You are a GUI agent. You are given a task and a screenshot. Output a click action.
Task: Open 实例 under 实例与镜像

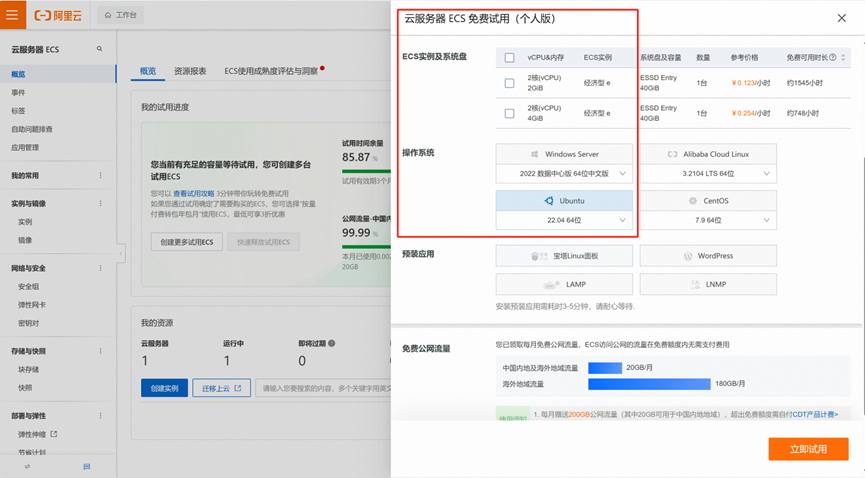(x=25, y=222)
